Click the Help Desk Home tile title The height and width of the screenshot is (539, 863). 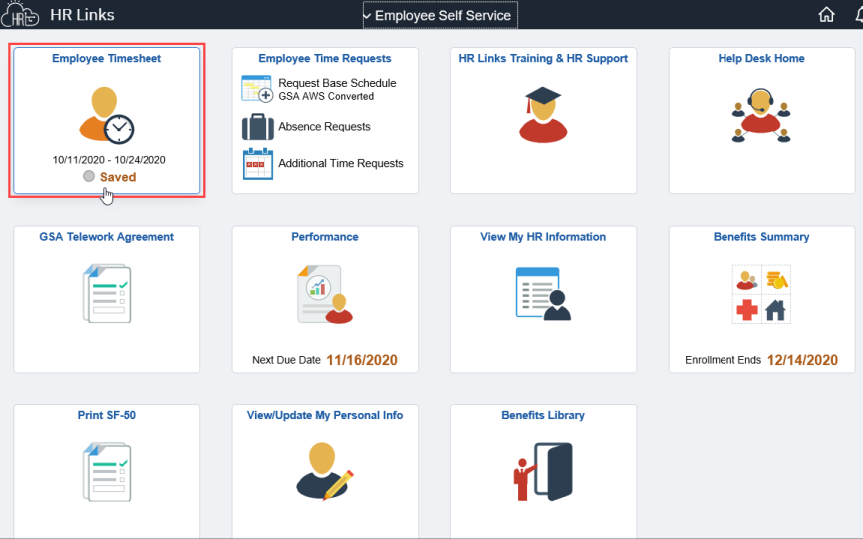pos(761,58)
